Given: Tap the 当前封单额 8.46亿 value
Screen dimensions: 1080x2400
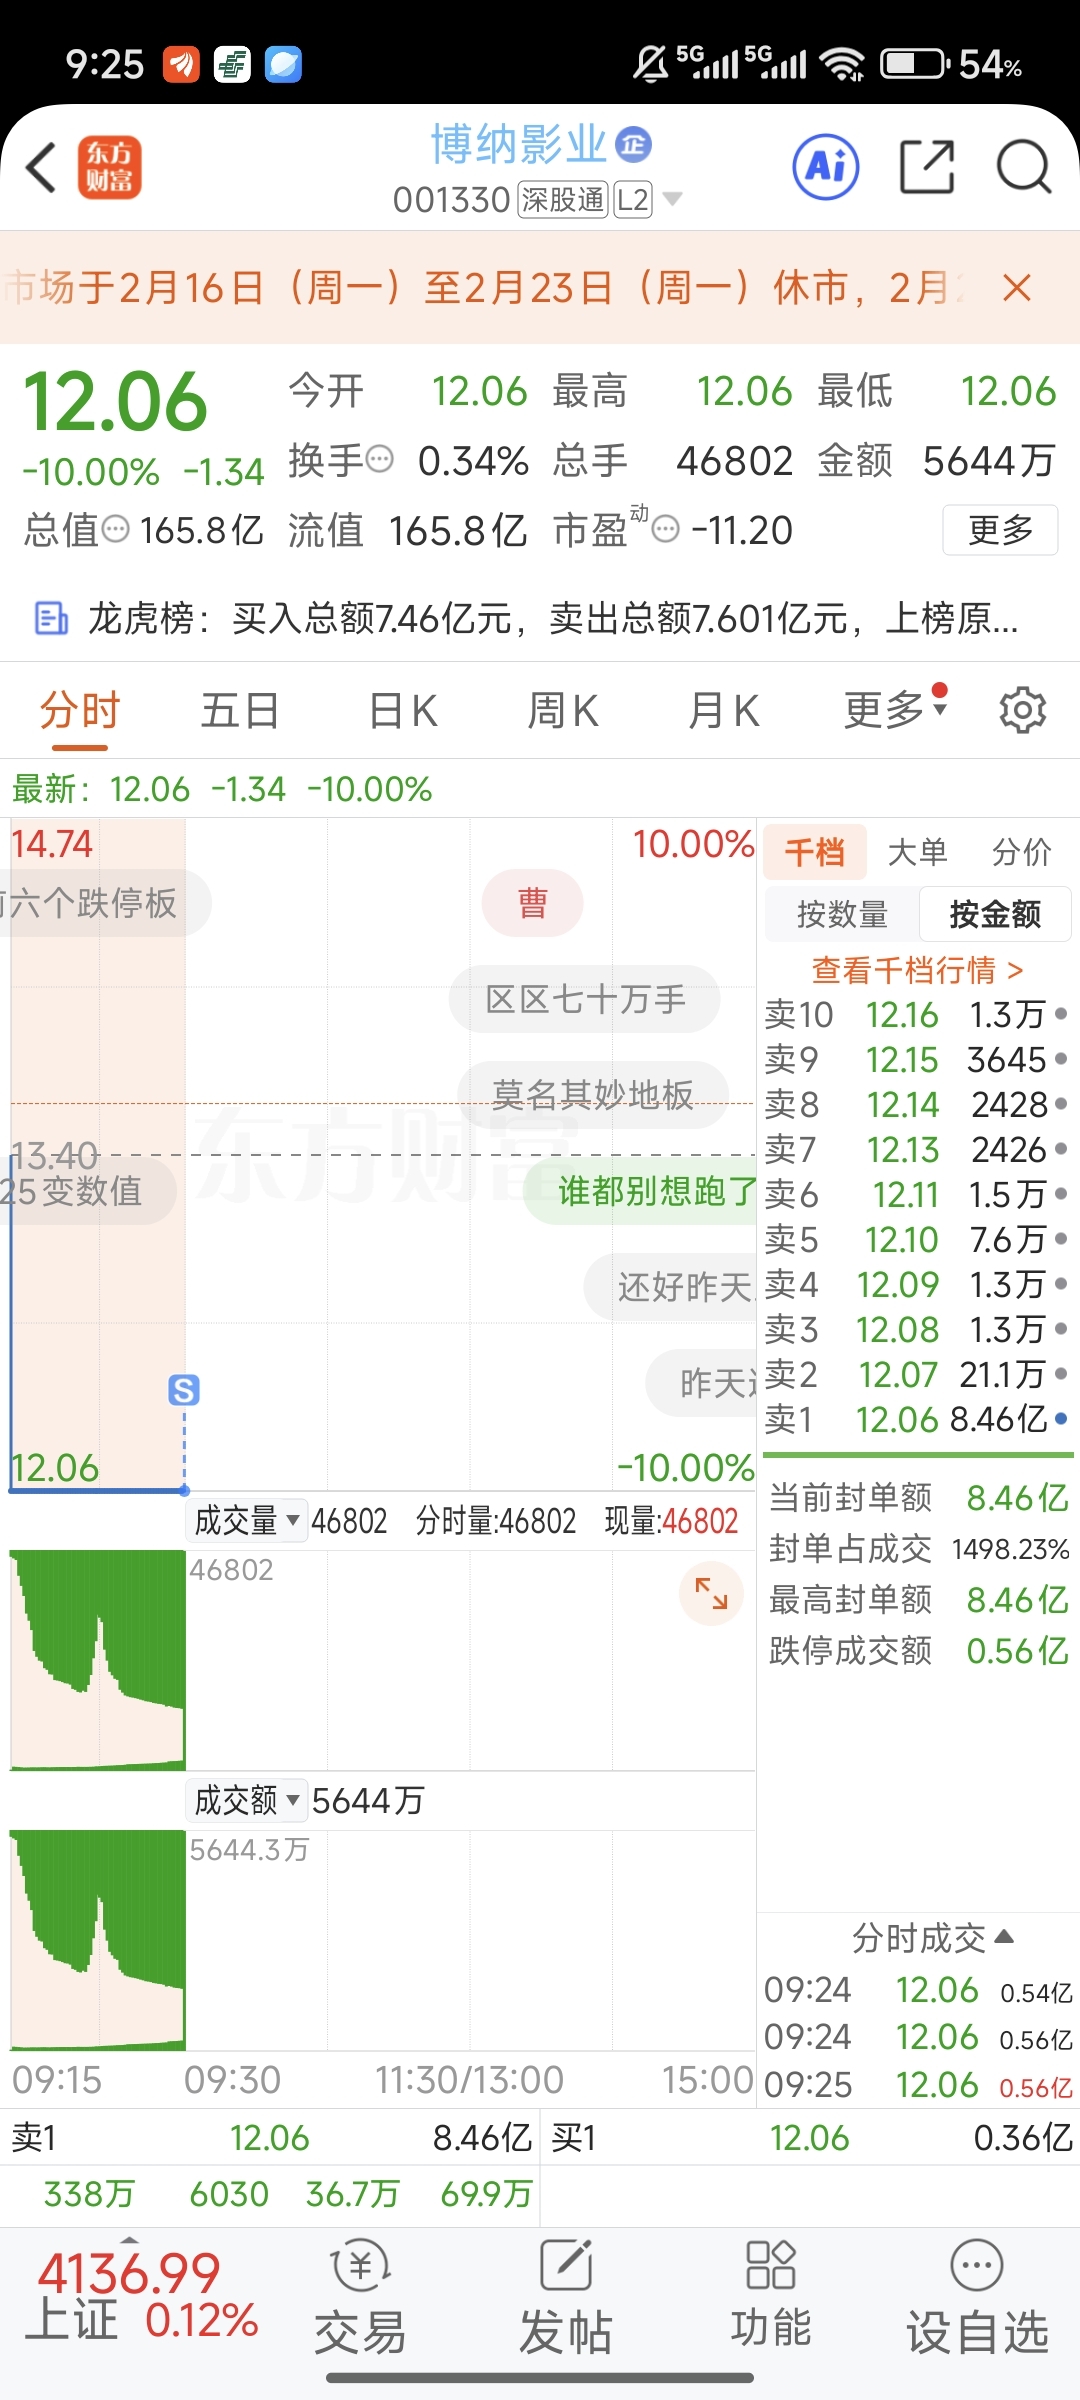Looking at the screenshot, I should [1017, 1498].
